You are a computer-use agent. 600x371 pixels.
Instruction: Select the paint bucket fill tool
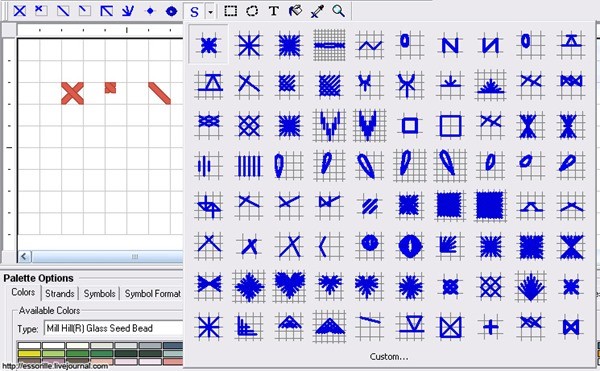295,11
